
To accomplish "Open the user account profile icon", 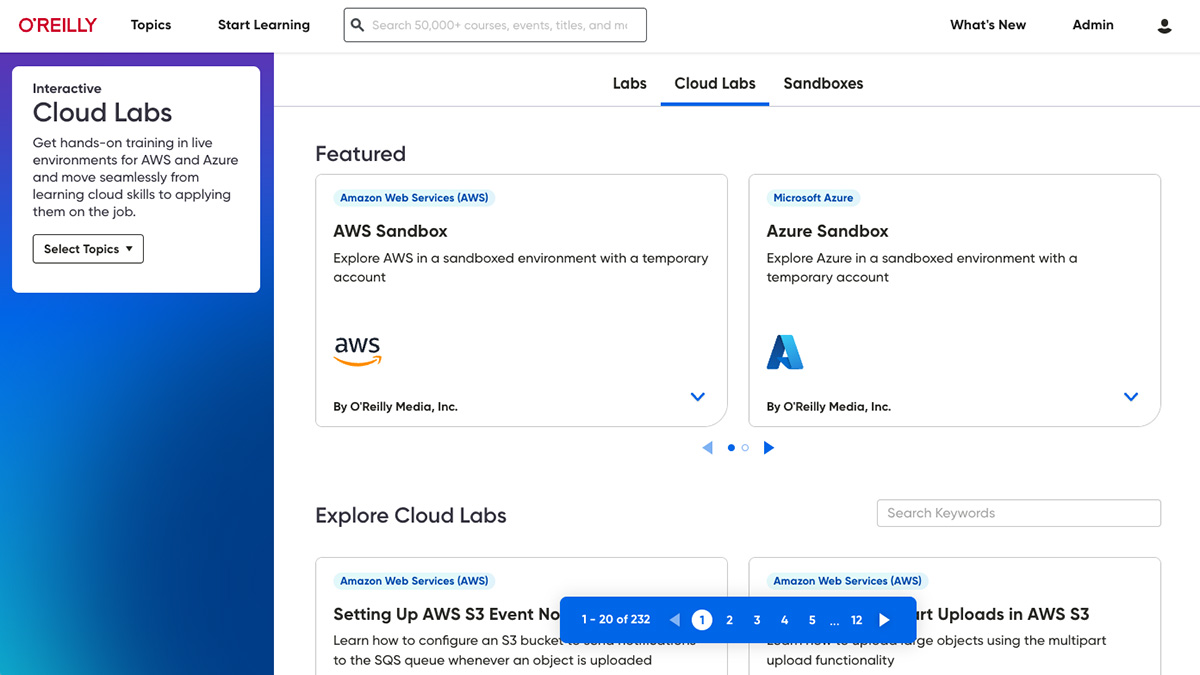I will pyautogui.click(x=1164, y=26).
